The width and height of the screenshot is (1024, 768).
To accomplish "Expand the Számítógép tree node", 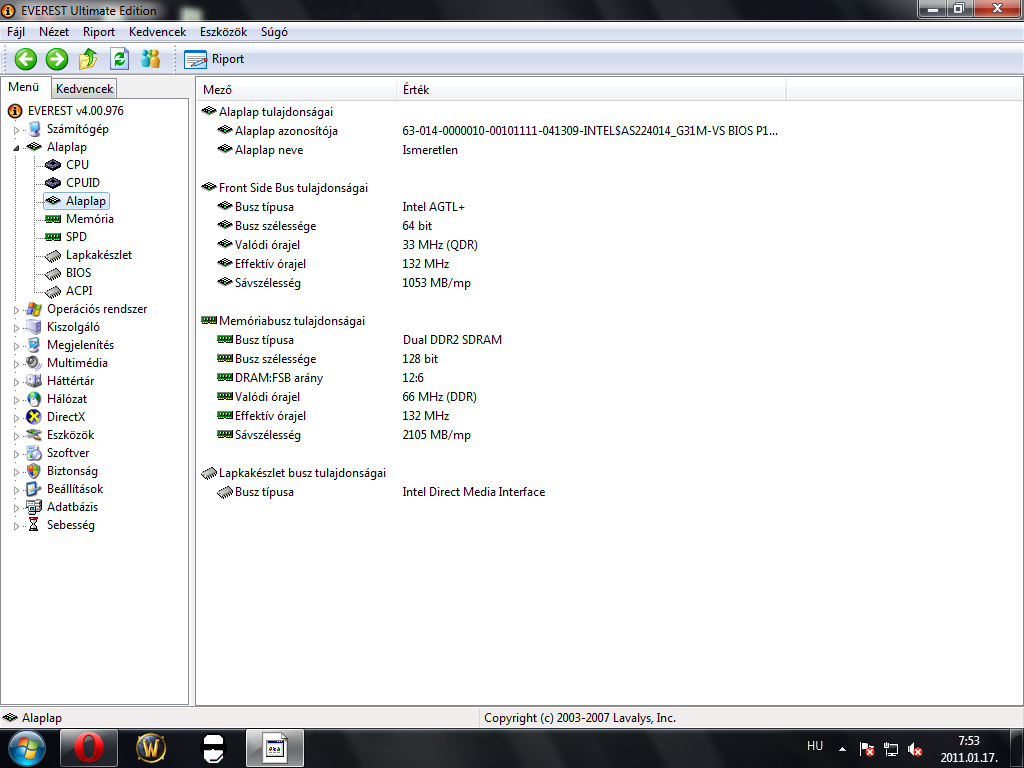I will (x=16, y=130).
